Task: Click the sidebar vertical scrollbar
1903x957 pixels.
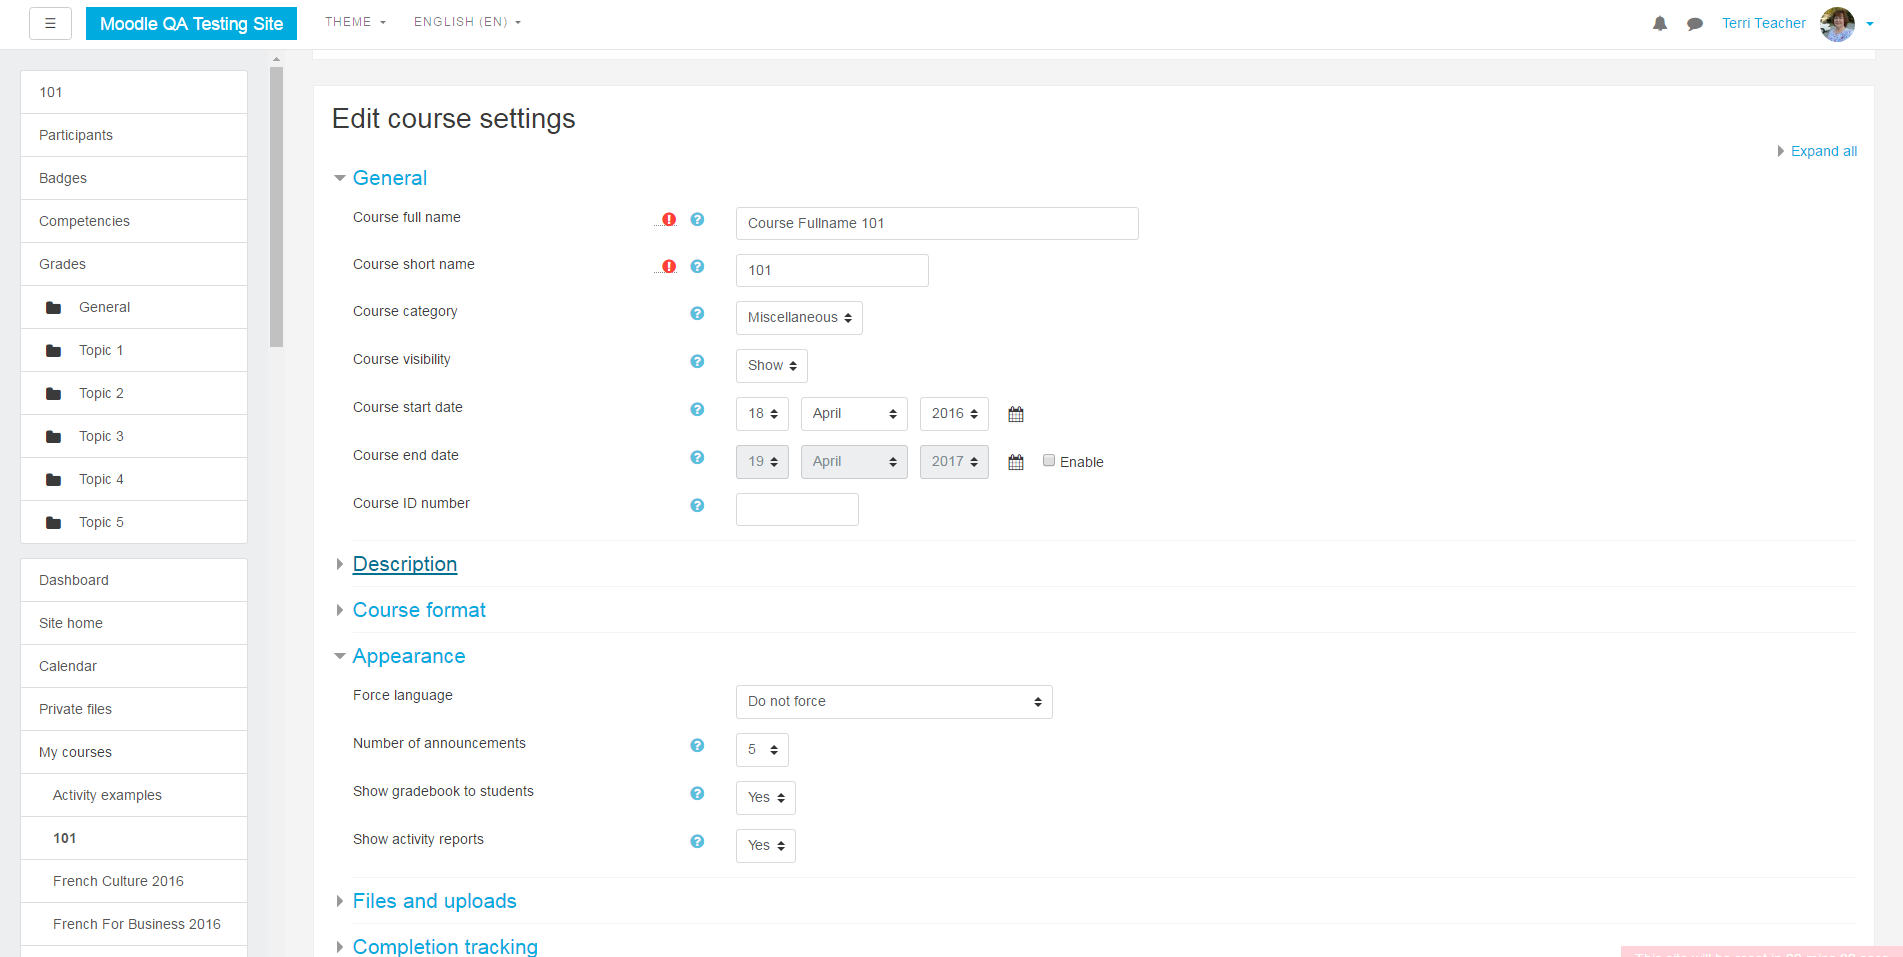Action: tap(277, 207)
